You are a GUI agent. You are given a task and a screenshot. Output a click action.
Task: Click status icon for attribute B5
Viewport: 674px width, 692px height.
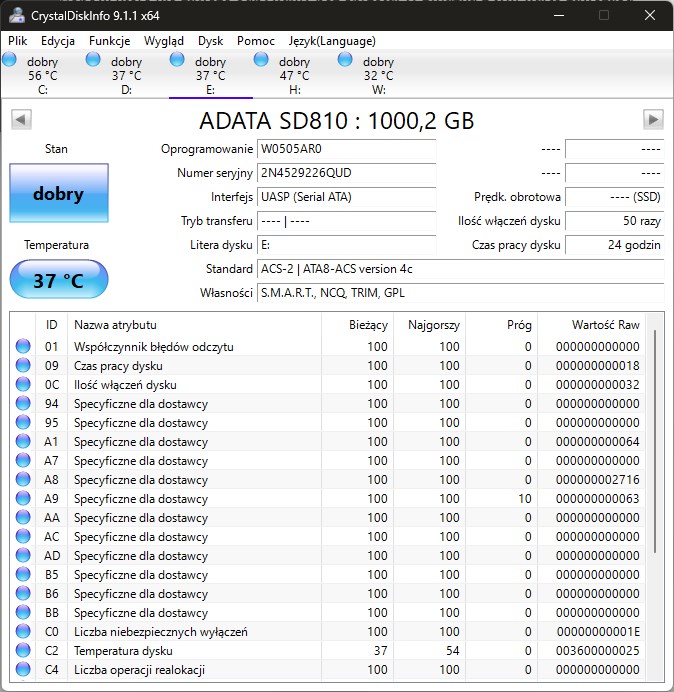pos(23,574)
